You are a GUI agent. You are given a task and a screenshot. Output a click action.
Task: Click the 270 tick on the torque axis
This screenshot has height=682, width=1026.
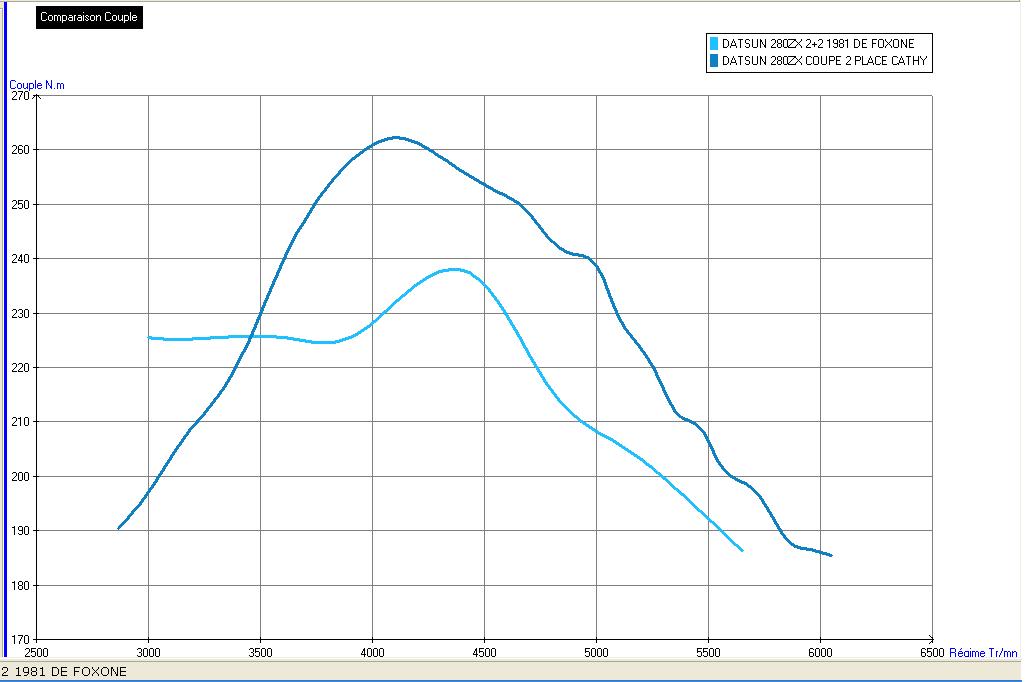point(20,96)
